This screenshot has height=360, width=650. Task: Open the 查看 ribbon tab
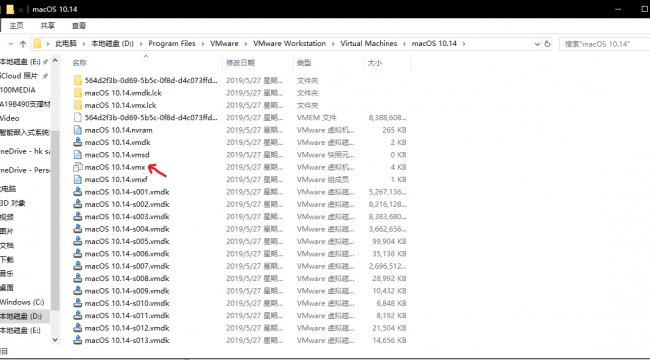coord(78,26)
